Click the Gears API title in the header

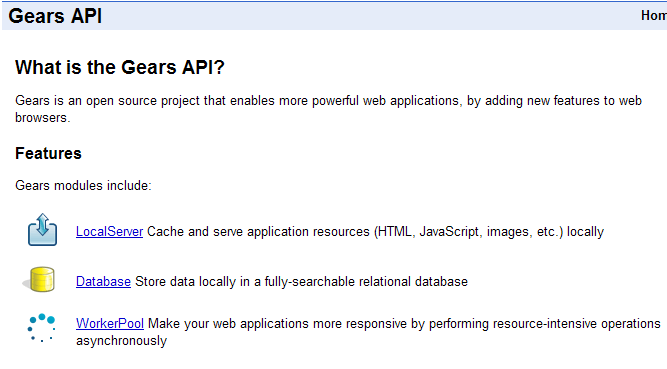click(55, 16)
